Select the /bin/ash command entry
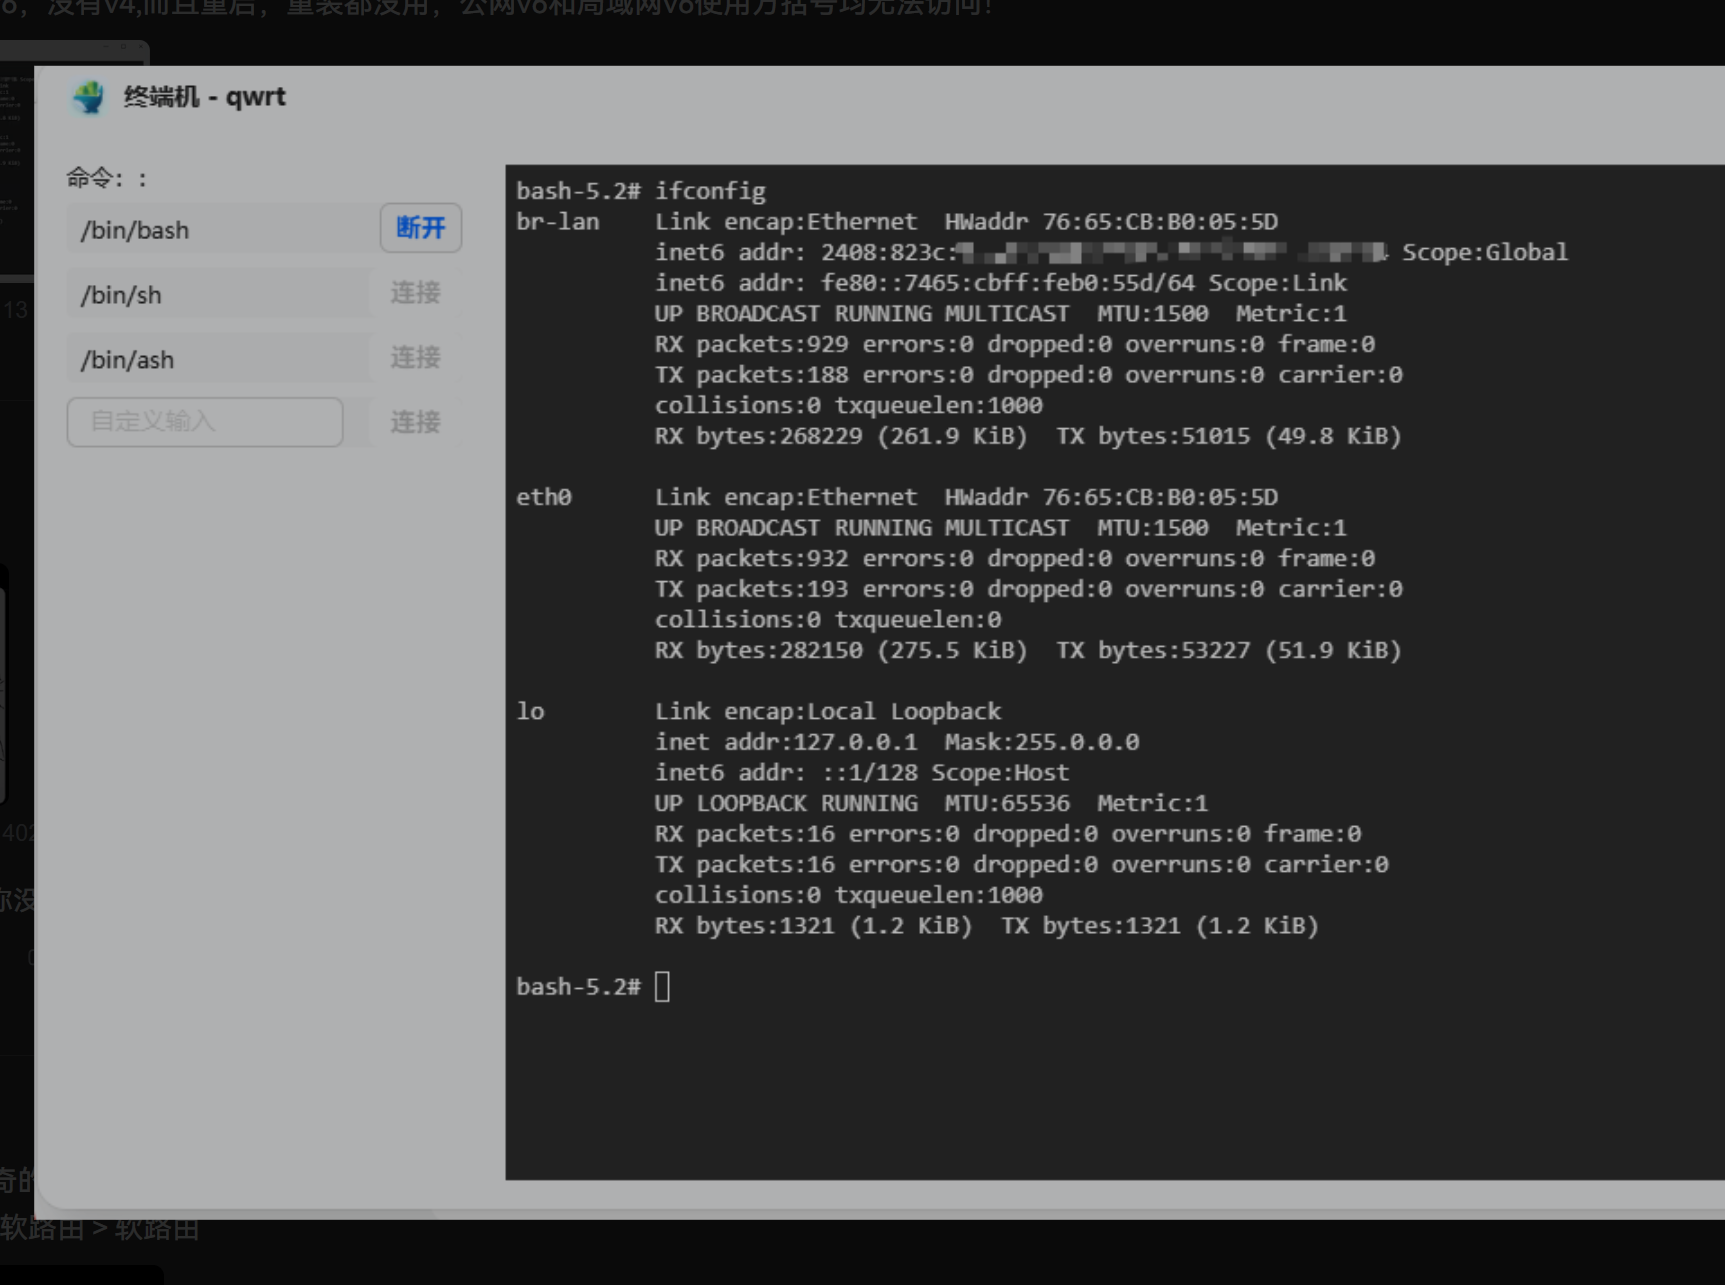 coord(219,359)
